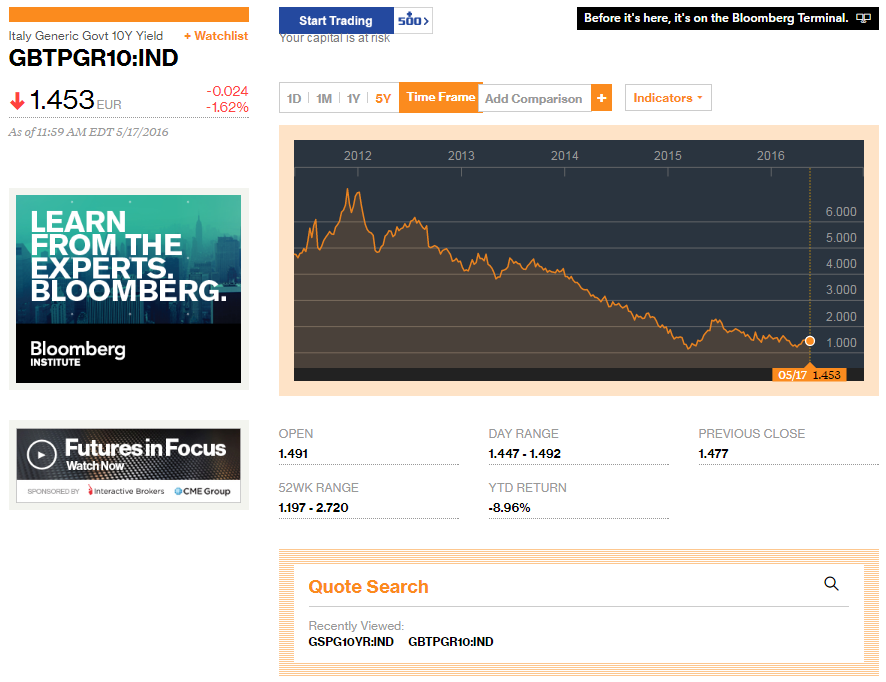Click the 6.000 y-axis value
Viewport: 886px width, 682px height.
841,211
